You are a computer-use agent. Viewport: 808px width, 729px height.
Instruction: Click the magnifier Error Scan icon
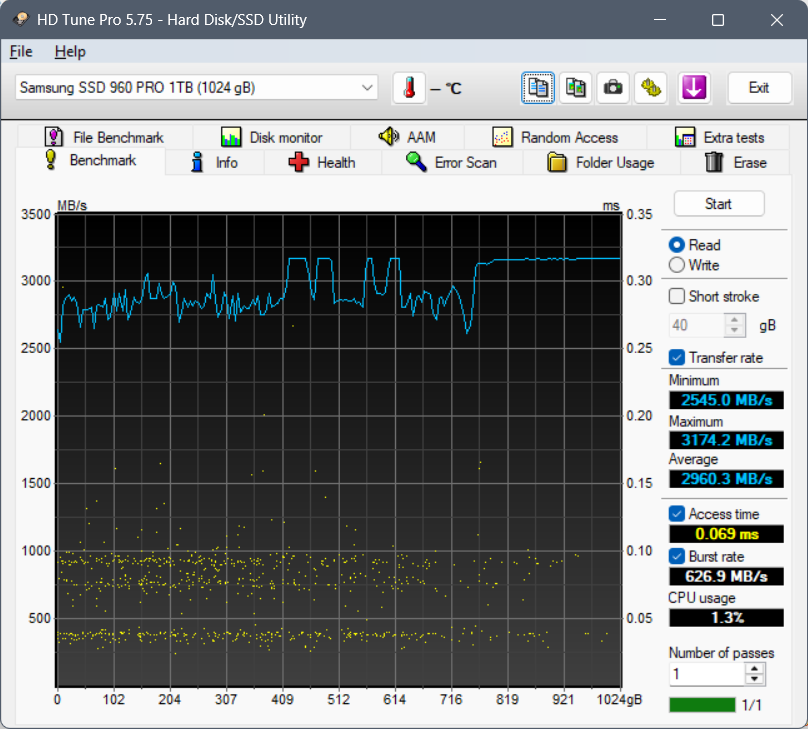click(x=416, y=162)
